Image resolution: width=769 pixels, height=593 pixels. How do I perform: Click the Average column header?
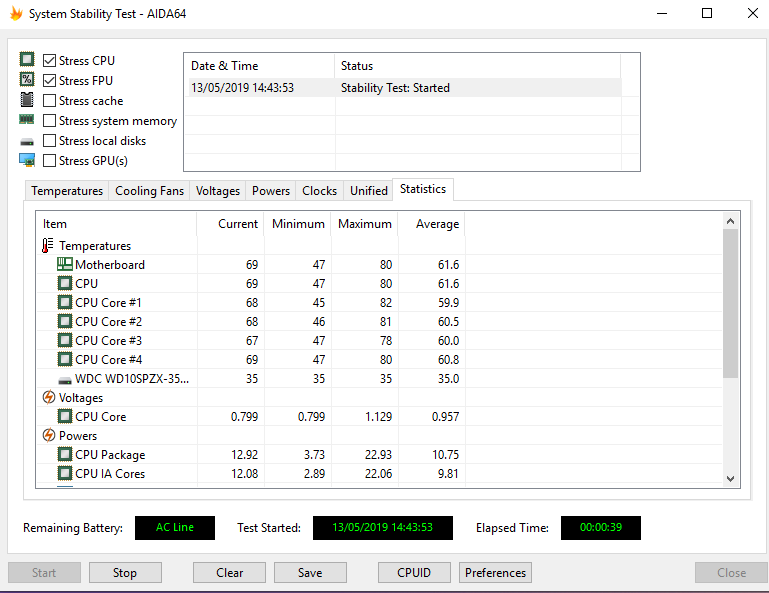pyautogui.click(x=432, y=224)
